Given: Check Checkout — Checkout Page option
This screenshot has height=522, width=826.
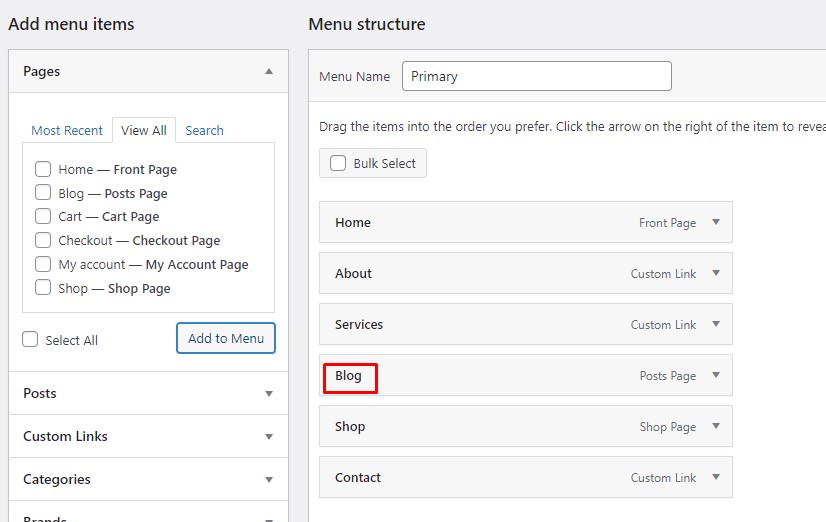Looking at the screenshot, I should click(43, 240).
